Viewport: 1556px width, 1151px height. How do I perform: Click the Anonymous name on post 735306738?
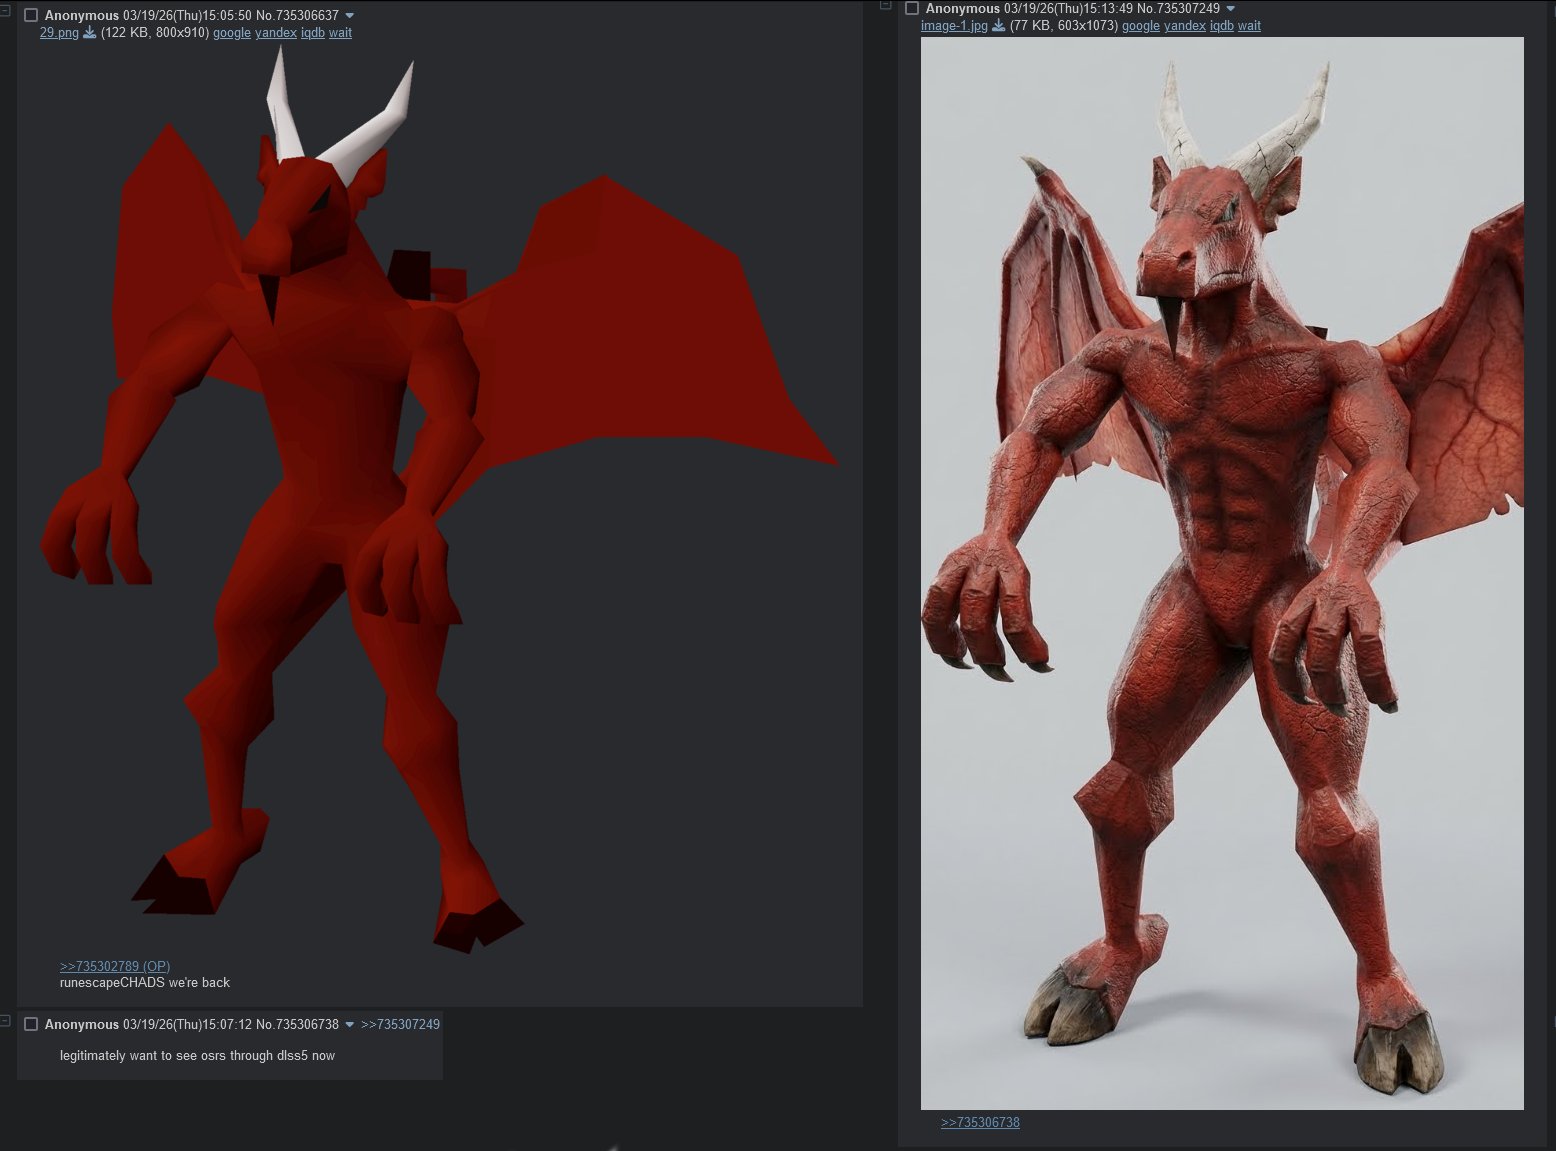pos(82,1024)
